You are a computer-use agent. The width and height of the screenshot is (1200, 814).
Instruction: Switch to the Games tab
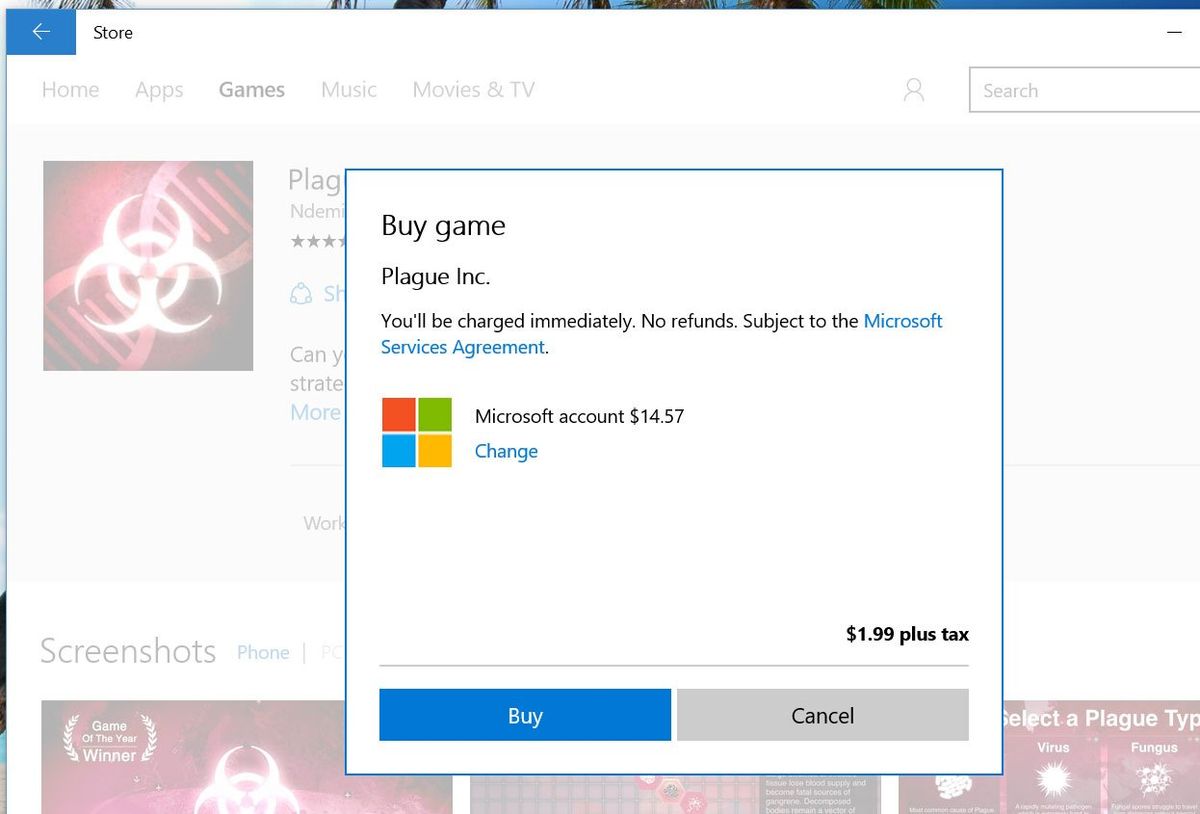[x=251, y=90]
